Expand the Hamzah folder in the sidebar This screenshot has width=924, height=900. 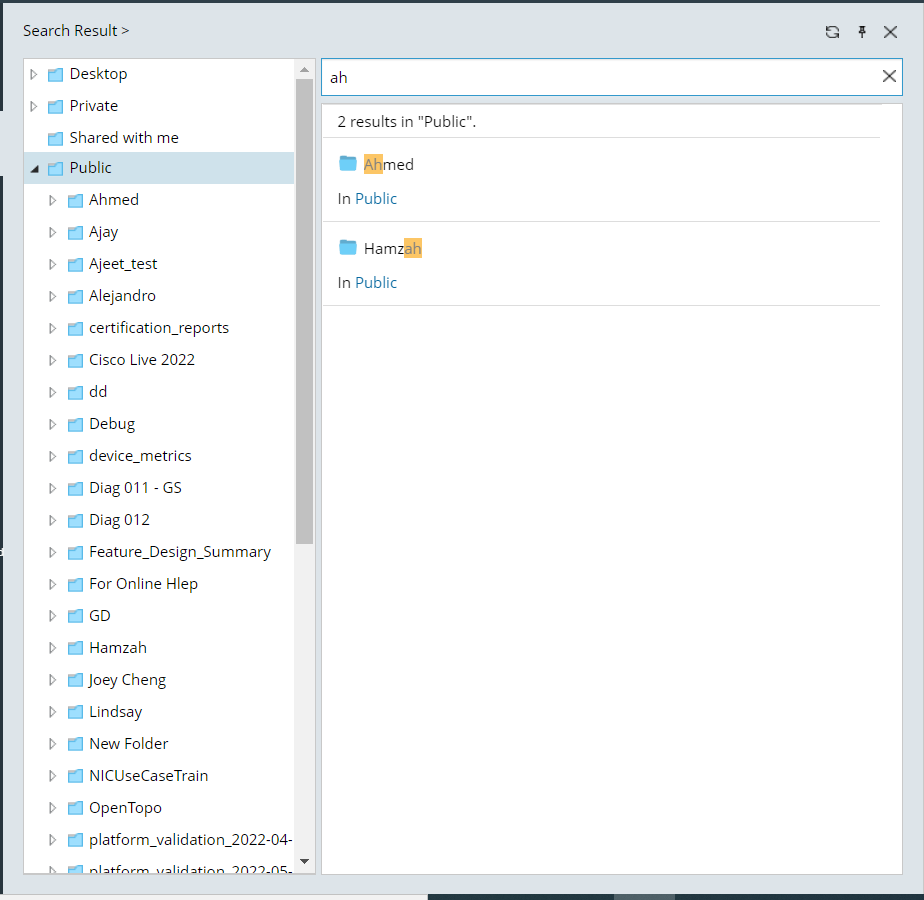click(52, 647)
